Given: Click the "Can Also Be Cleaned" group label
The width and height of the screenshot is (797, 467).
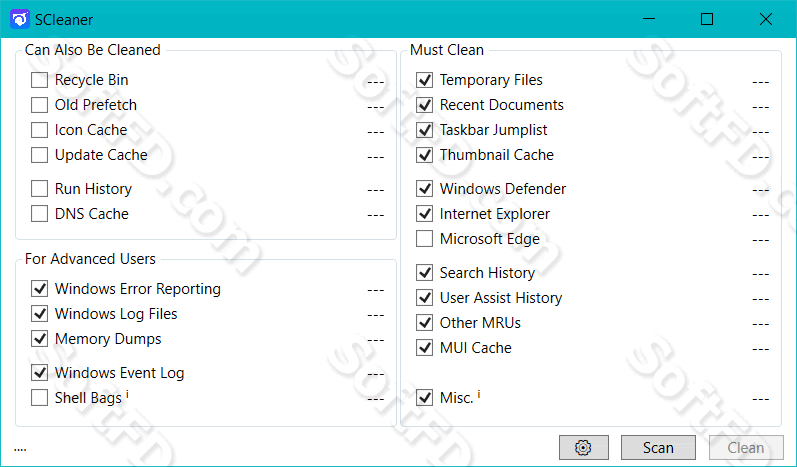Looking at the screenshot, I should [x=93, y=50].
